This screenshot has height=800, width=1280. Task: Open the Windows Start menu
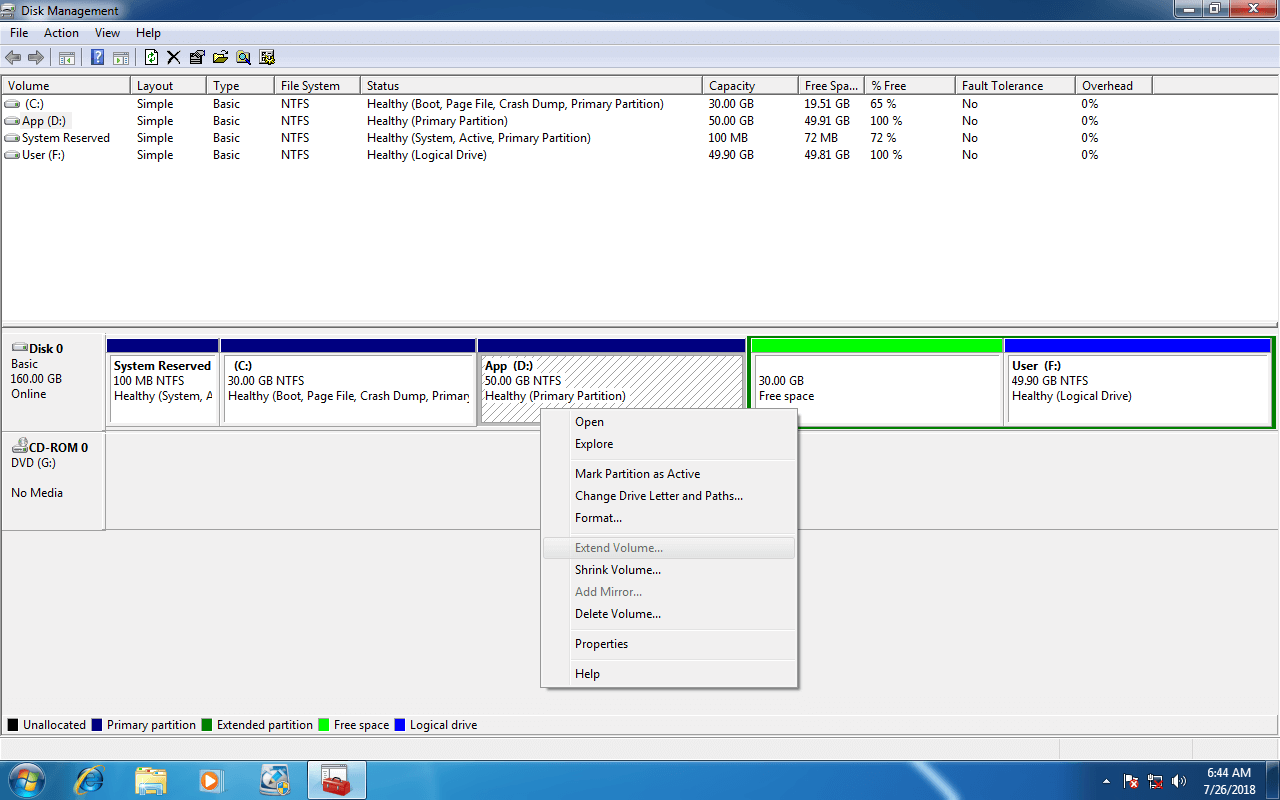tap(26, 780)
